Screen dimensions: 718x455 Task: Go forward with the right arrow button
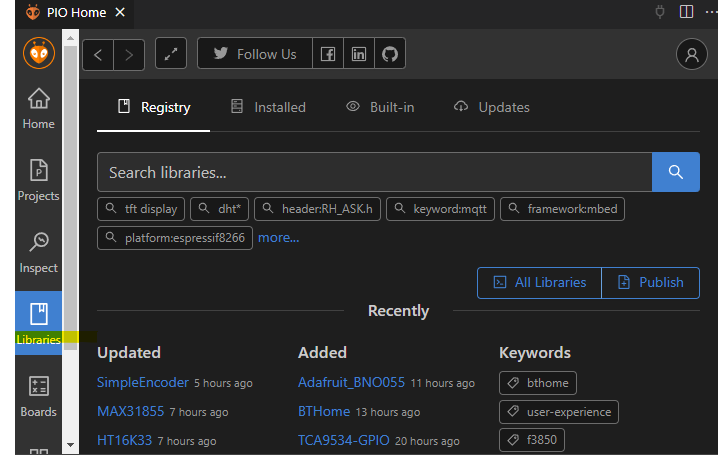[129, 55]
